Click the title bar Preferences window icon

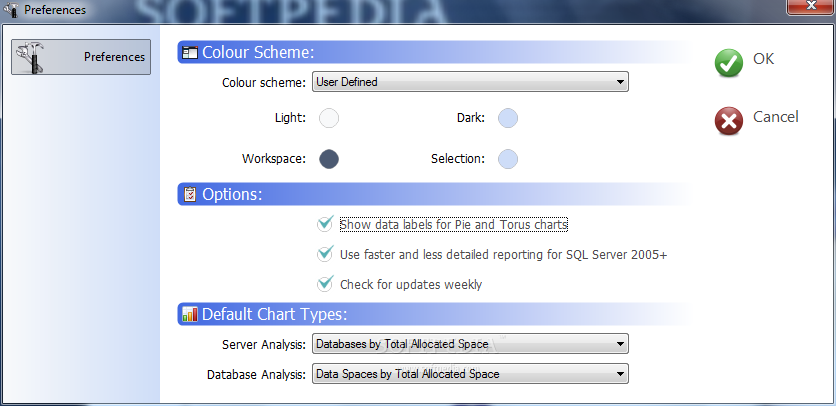pyautogui.click(x=11, y=9)
